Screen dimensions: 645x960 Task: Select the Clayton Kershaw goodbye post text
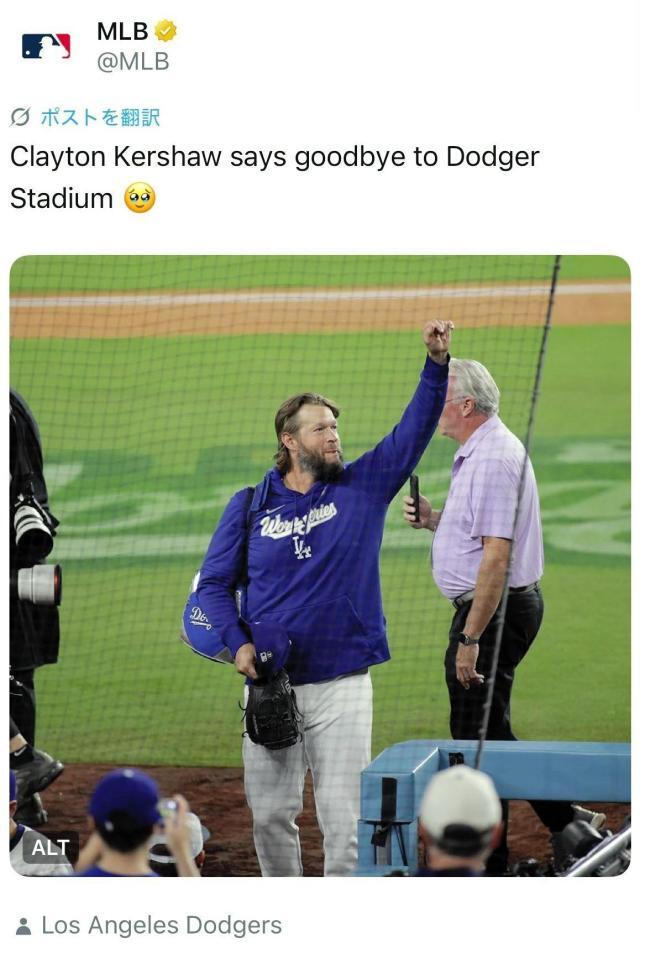point(274,178)
